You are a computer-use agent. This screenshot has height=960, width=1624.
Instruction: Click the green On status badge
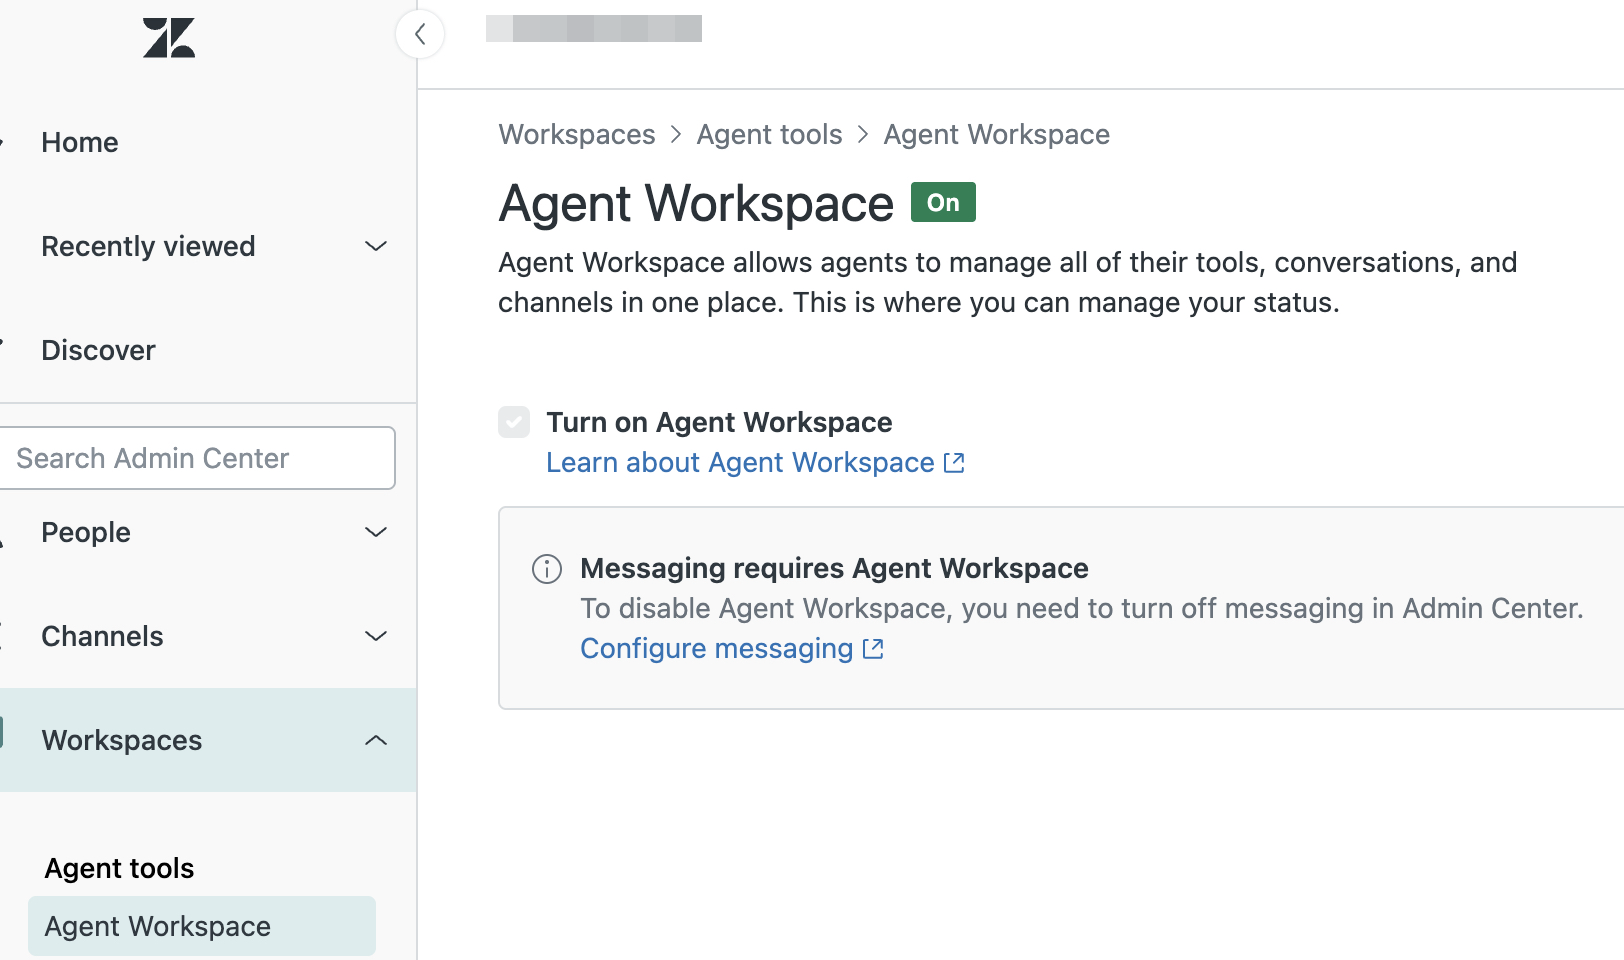tap(942, 203)
